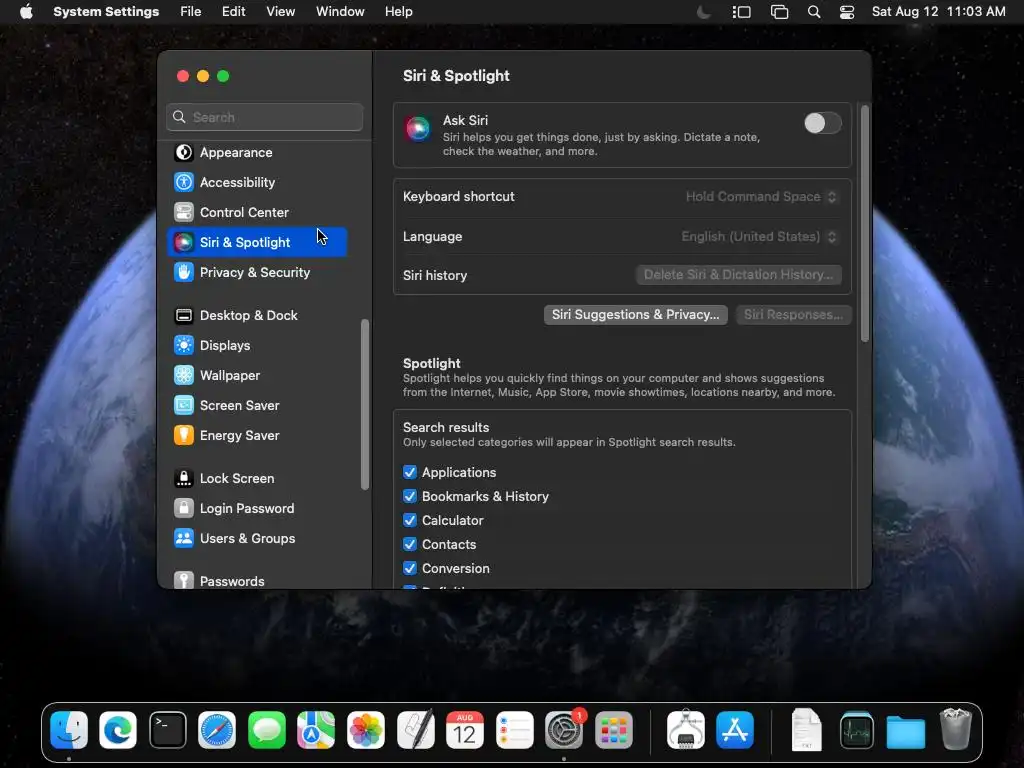Image resolution: width=1024 pixels, height=768 pixels.
Task: Open App Store from the Dock
Action: pyautogui.click(x=735, y=730)
